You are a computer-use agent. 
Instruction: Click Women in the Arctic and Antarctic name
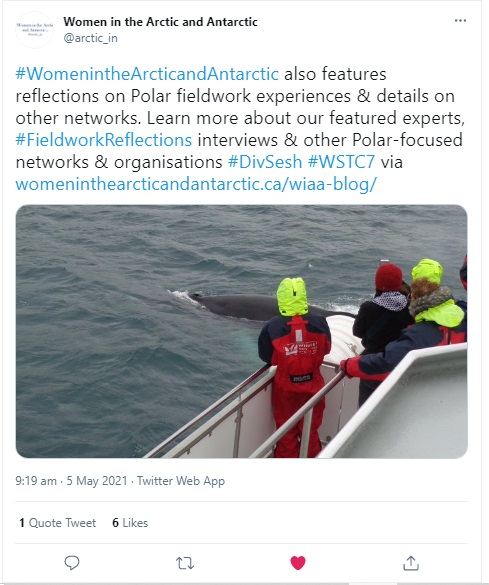(160, 22)
